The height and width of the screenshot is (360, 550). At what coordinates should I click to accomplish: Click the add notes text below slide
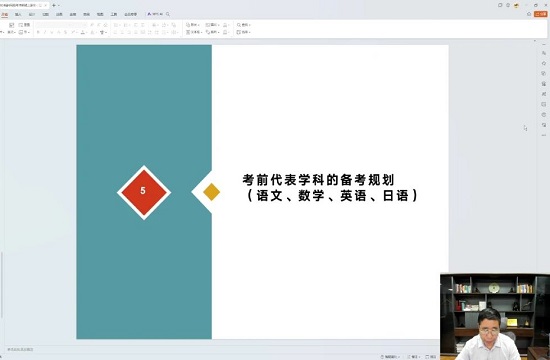point(20,349)
